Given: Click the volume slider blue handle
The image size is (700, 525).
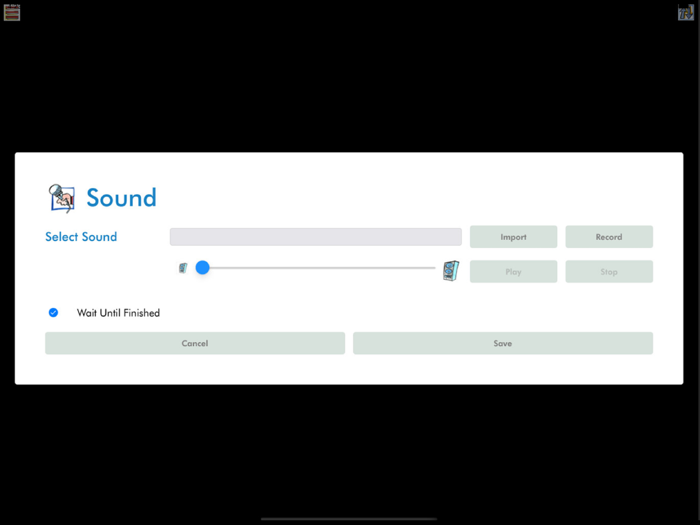Looking at the screenshot, I should (x=202, y=267).
